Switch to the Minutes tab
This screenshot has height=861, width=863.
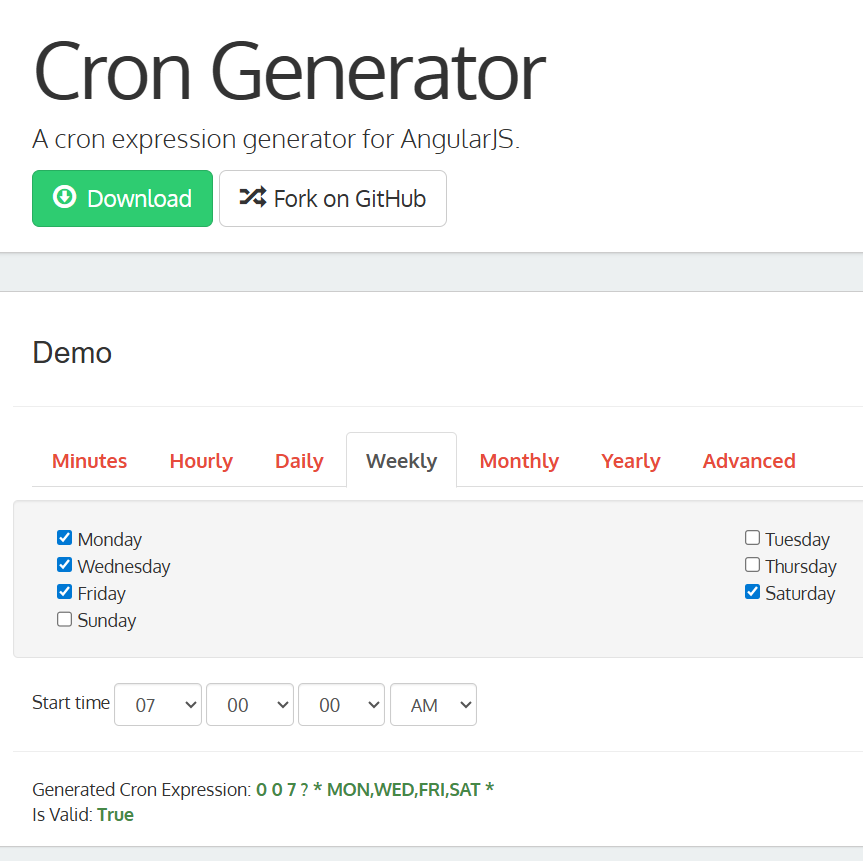[89, 461]
